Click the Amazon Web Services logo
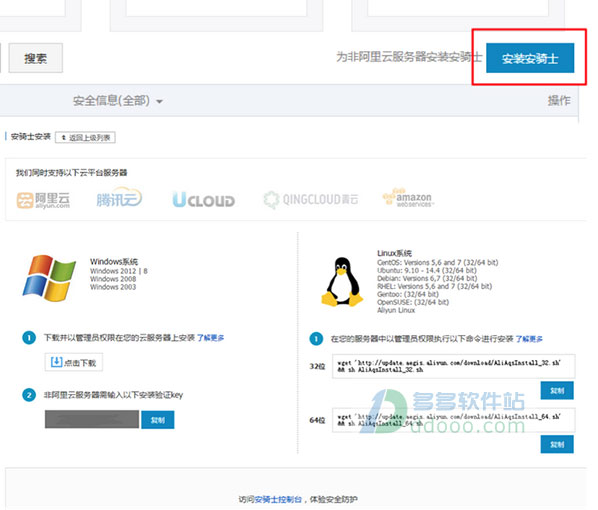 pos(408,198)
